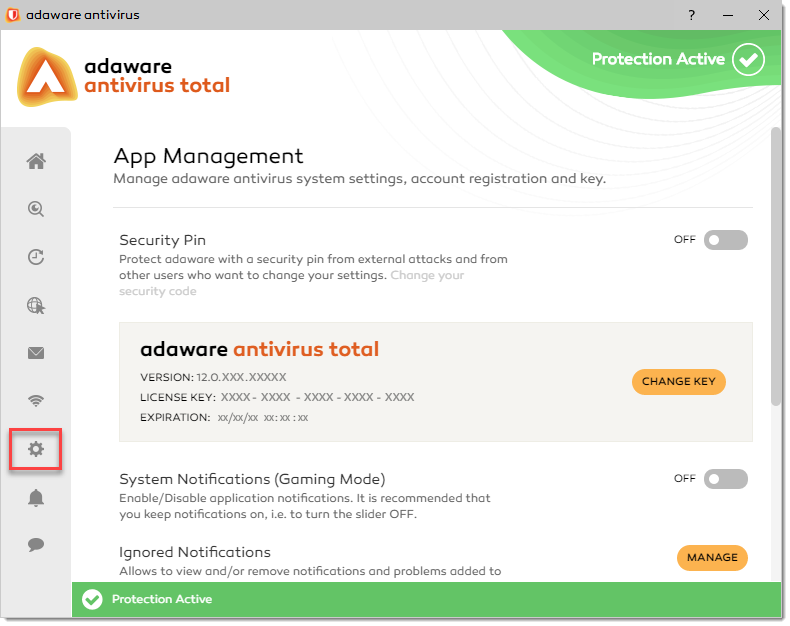Click the Protection Active checkmark badge
Screen dimensions: 790x626
[x=748, y=59]
